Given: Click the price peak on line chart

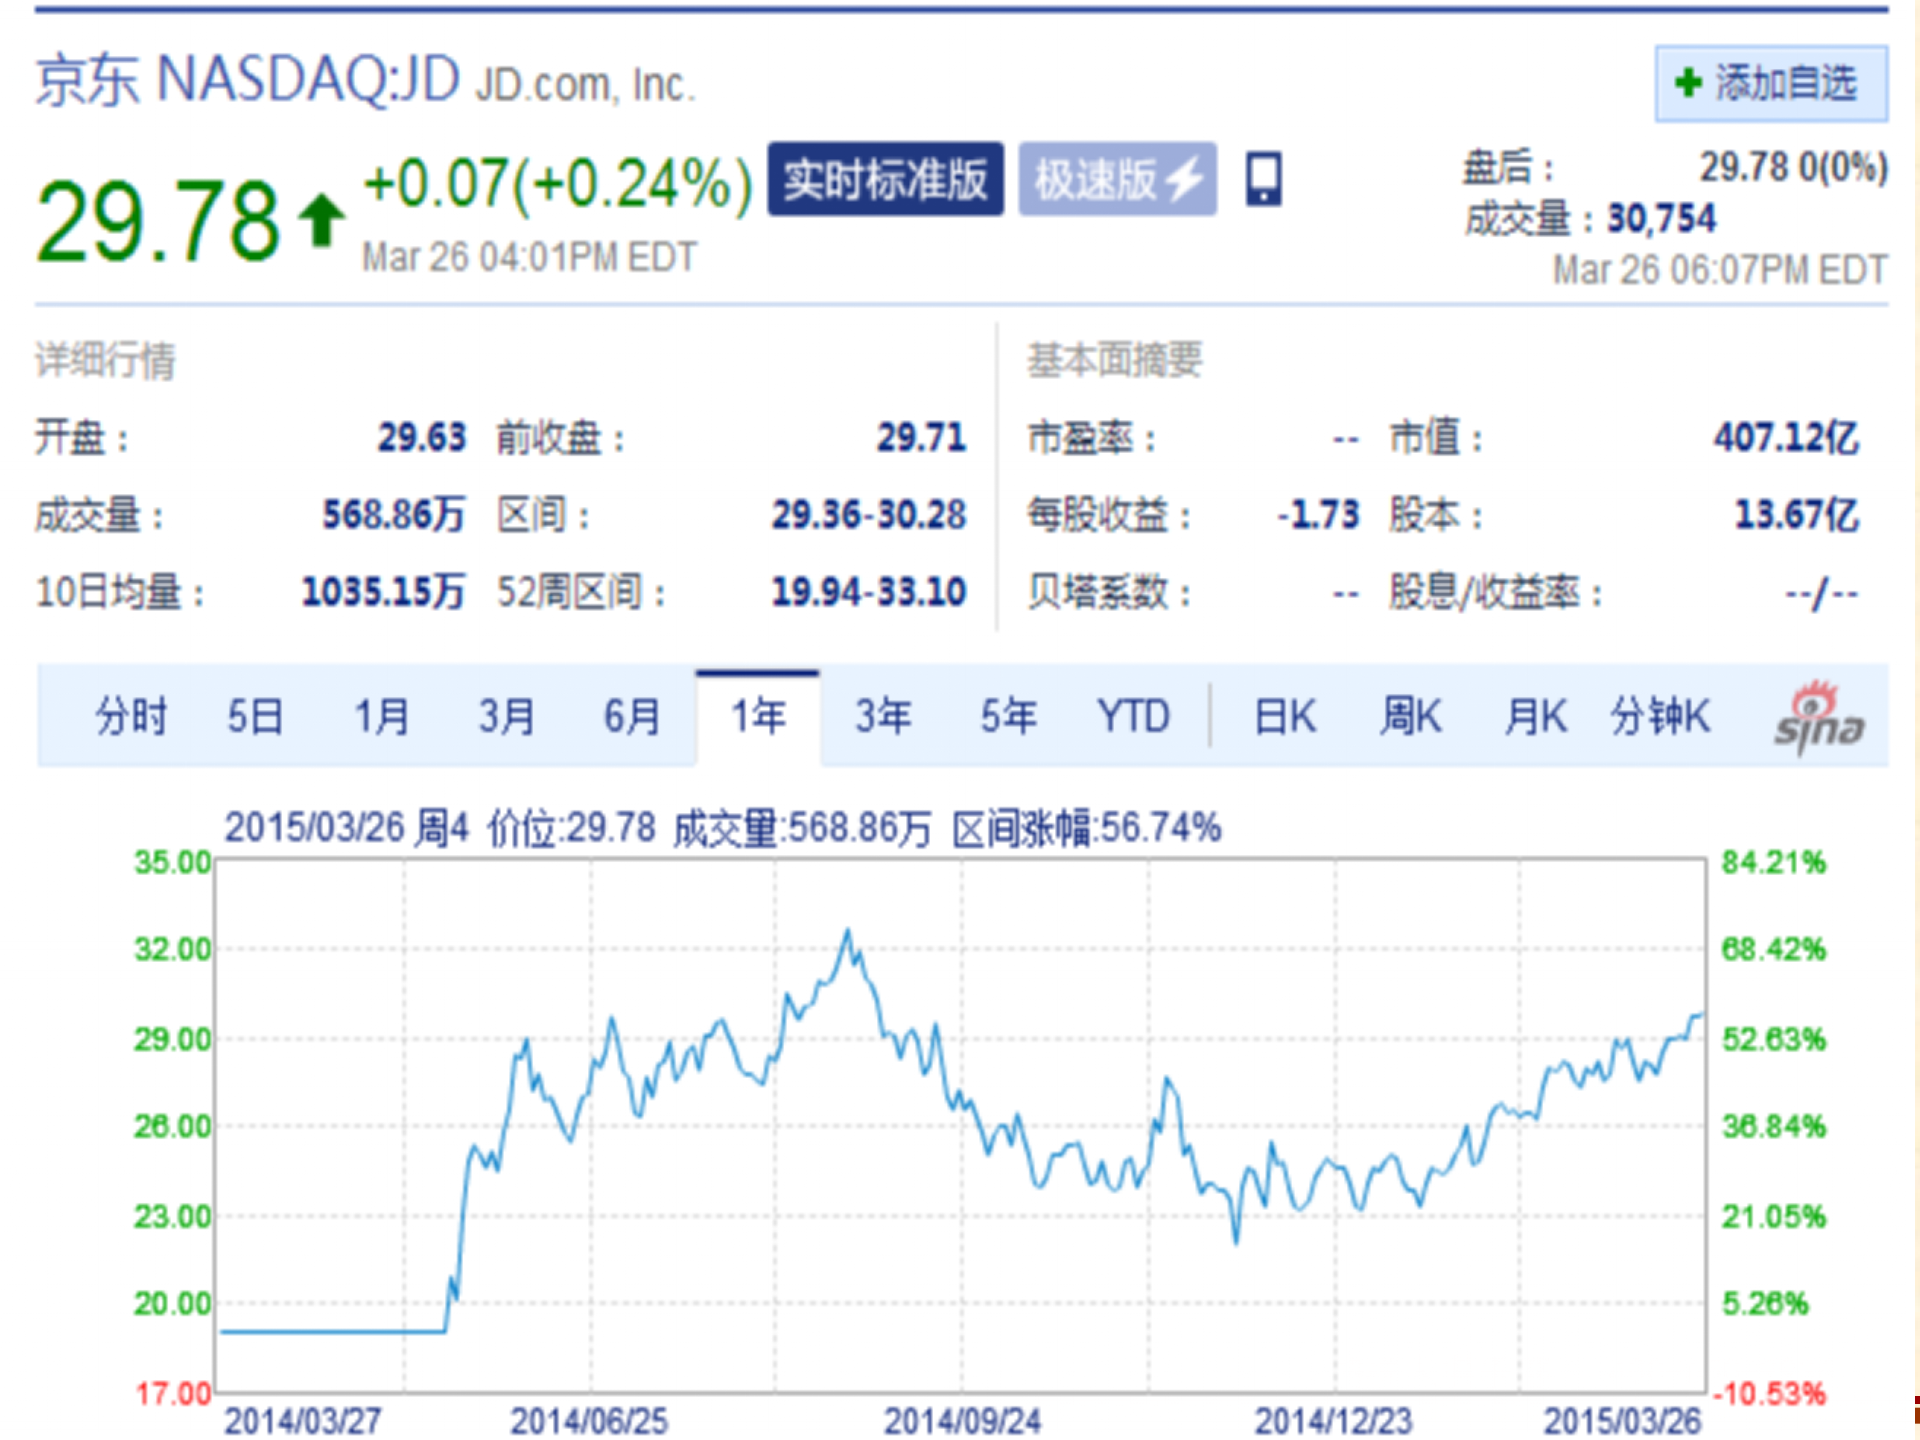Looking at the screenshot, I should tap(848, 932).
